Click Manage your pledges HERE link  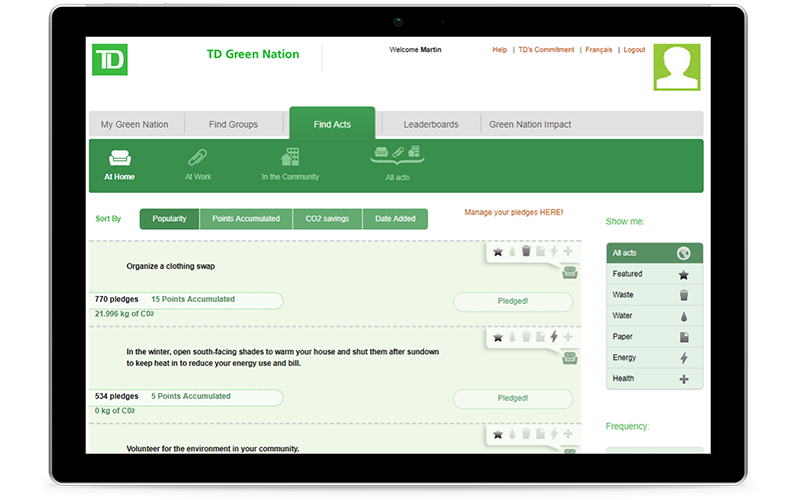[514, 212]
